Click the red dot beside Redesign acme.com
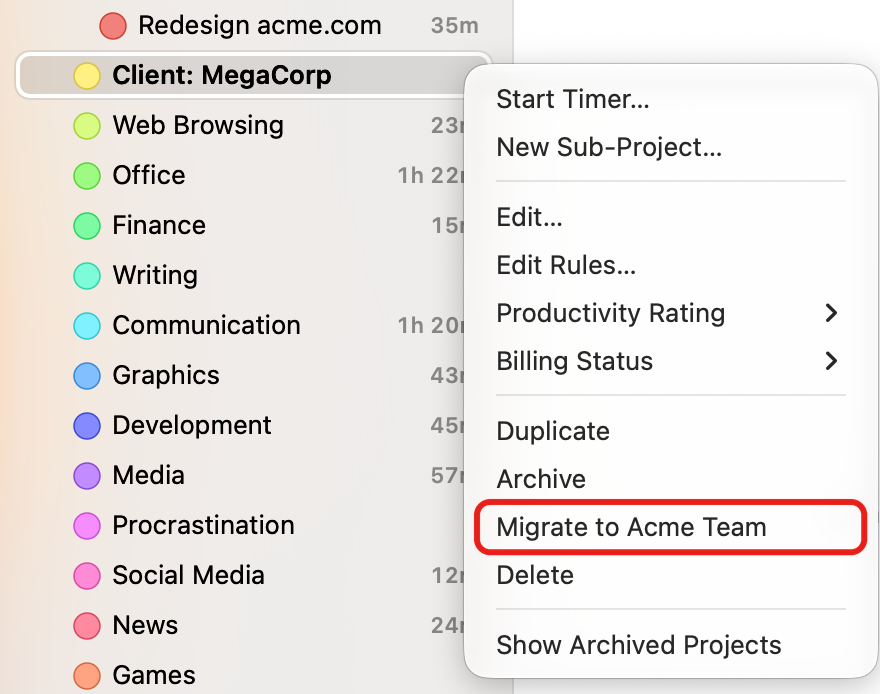Viewport: 880px width, 694px height. click(x=113, y=26)
